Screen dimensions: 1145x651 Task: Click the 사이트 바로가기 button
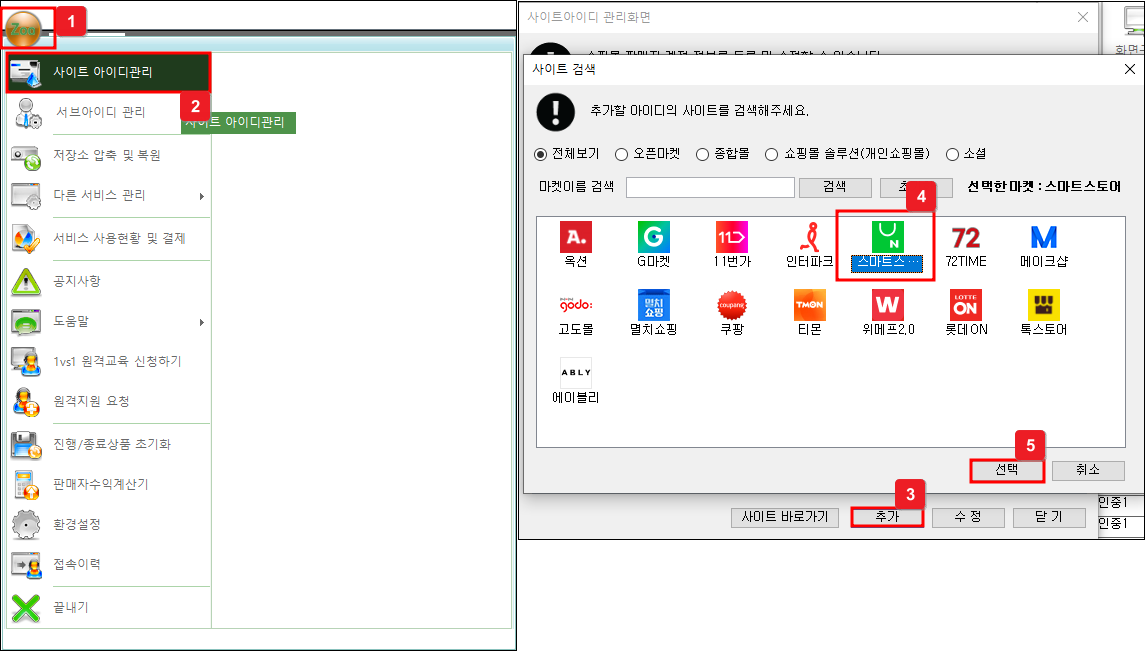(785, 517)
